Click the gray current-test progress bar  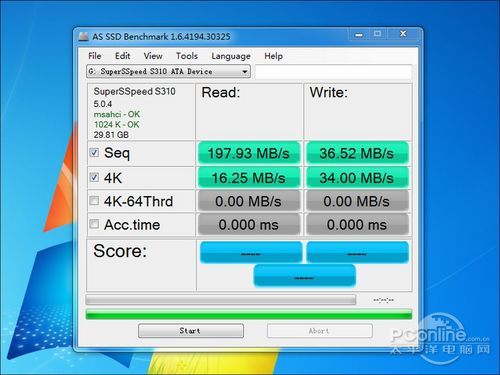(x=221, y=300)
